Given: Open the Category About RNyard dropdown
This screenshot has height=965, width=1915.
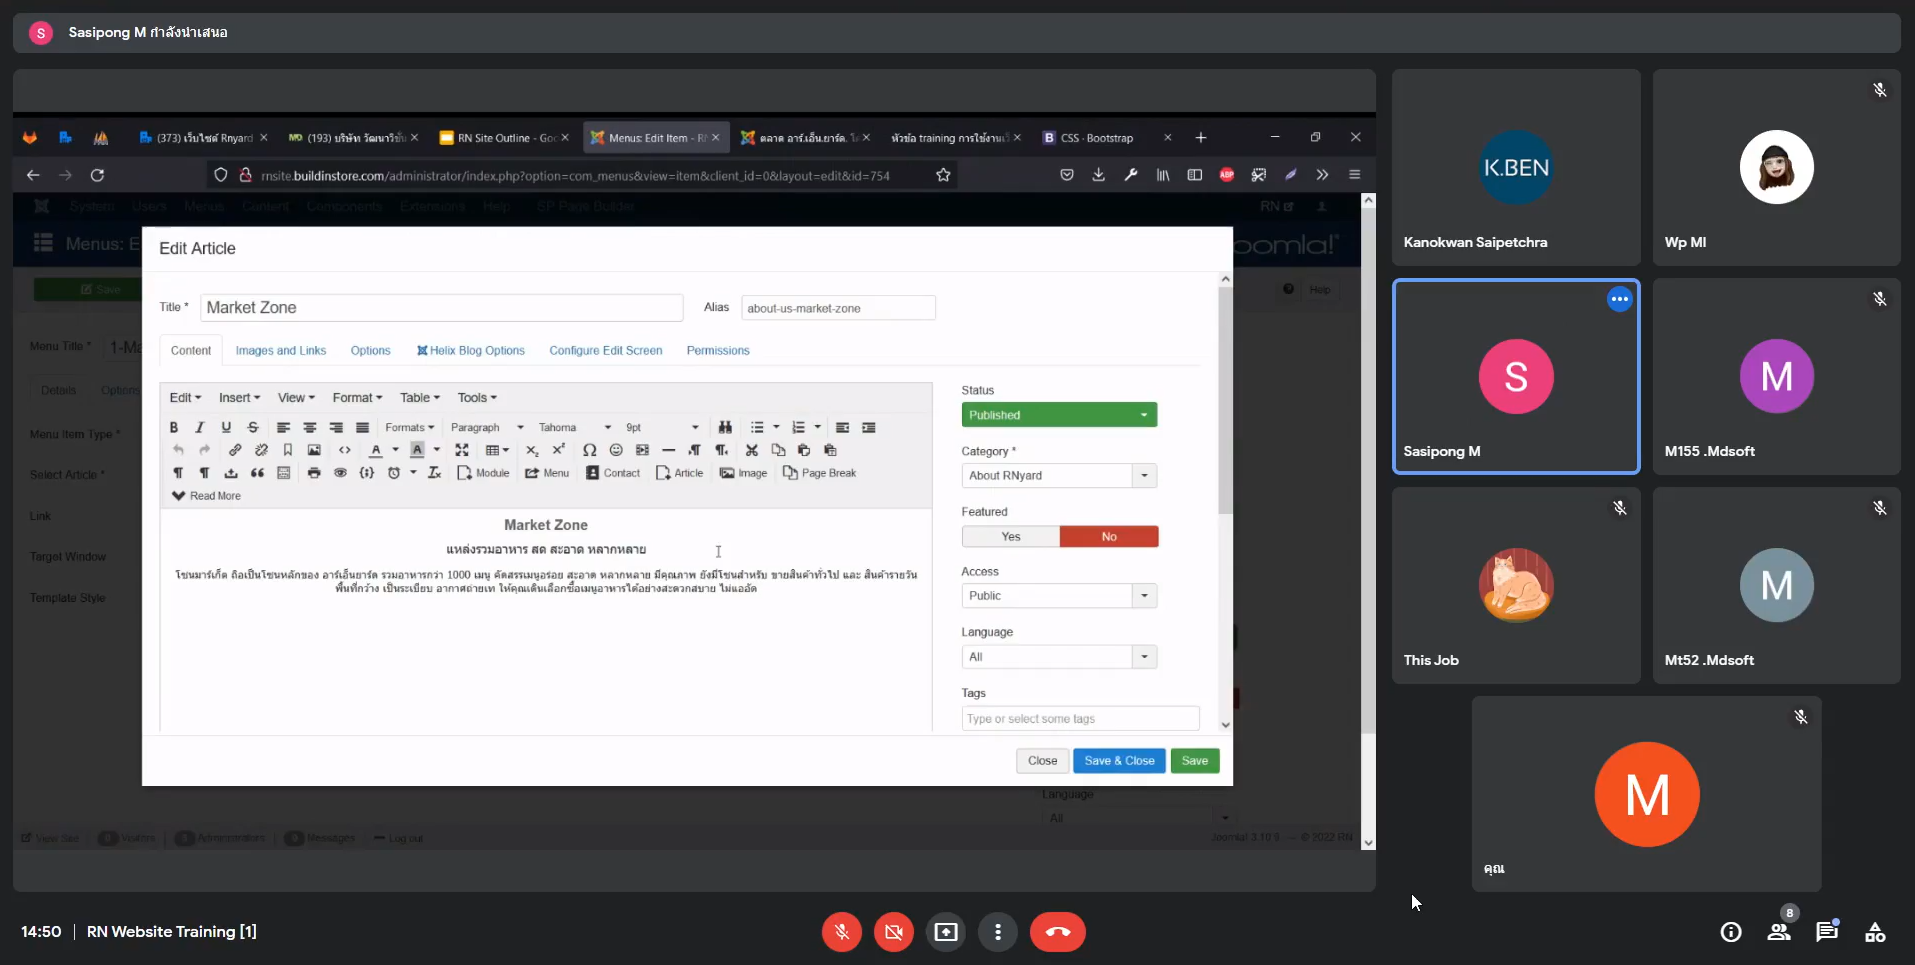Looking at the screenshot, I should tap(1059, 476).
